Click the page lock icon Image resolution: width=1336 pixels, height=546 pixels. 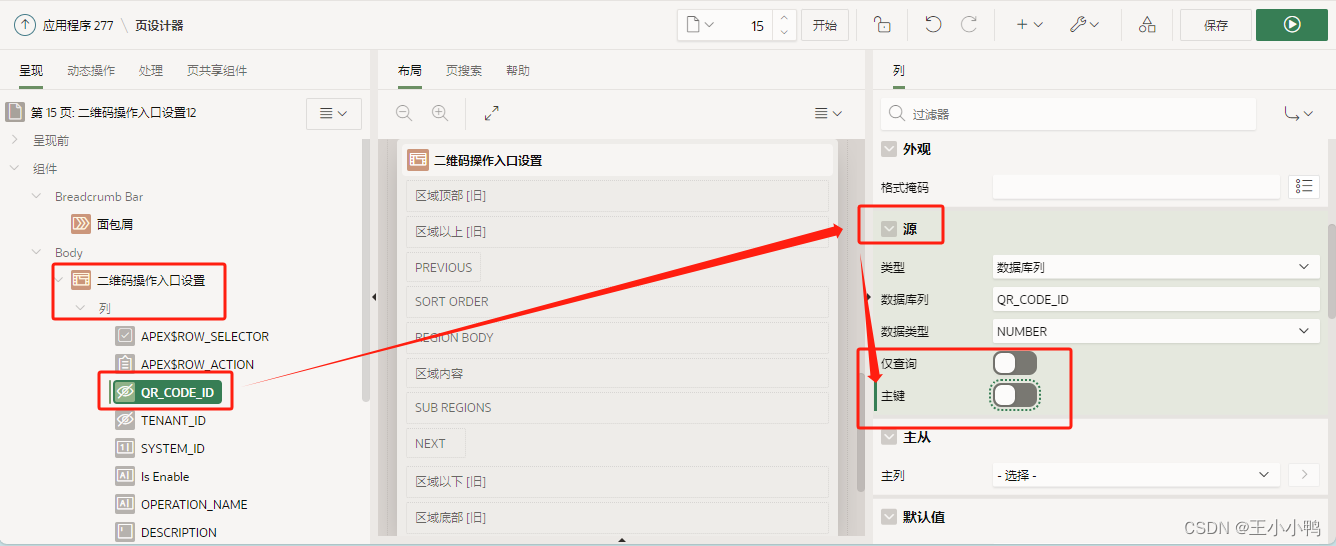883,25
